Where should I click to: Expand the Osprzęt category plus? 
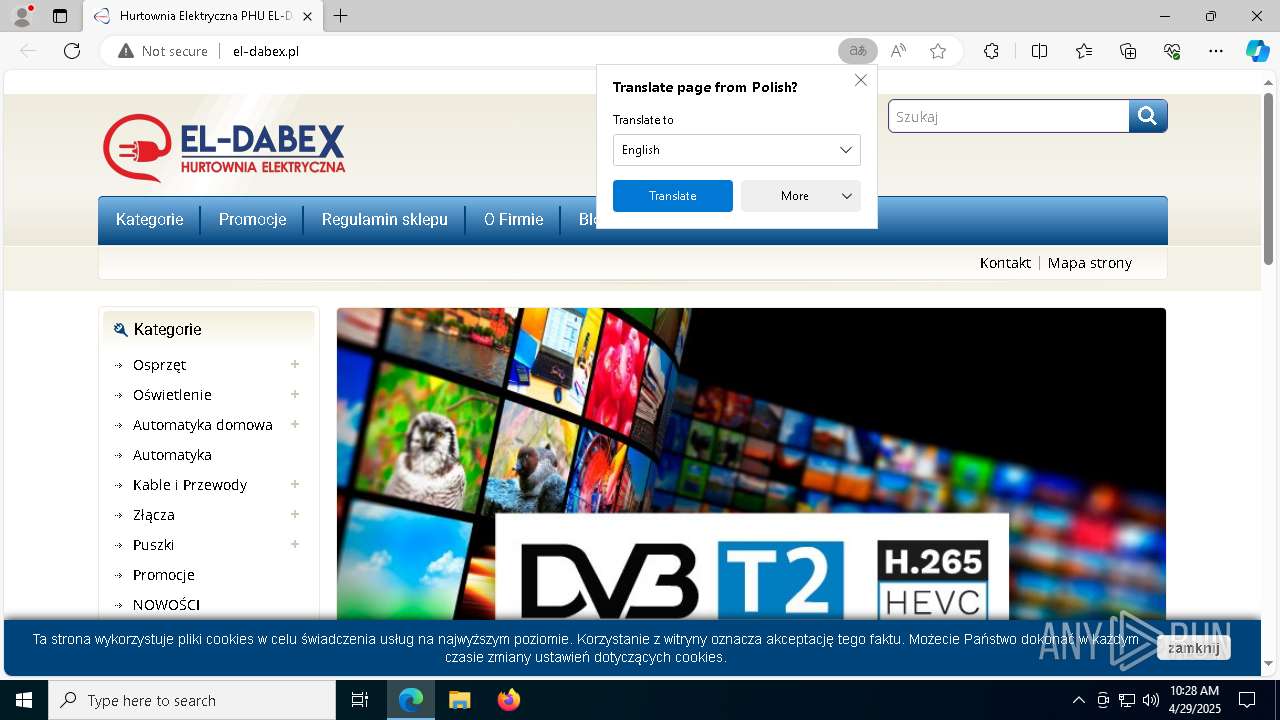click(x=295, y=364)
